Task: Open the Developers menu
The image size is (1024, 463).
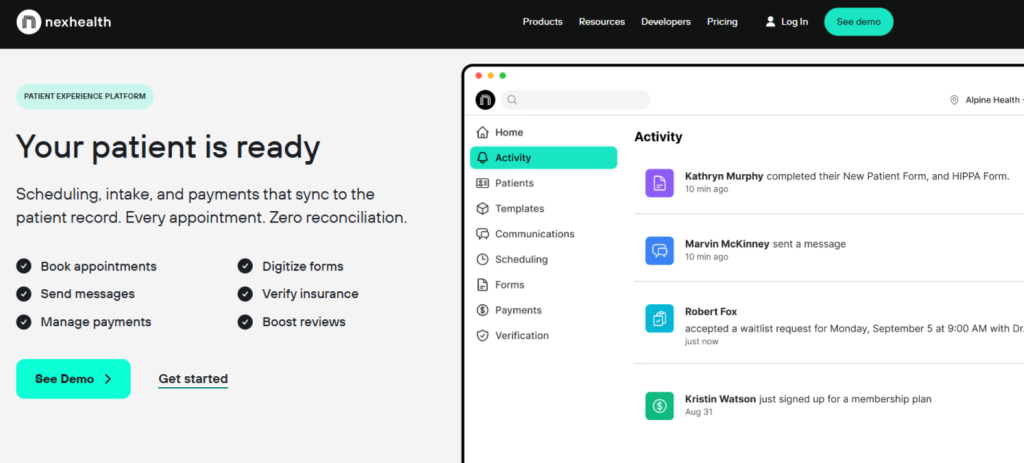Action: (x=665, y=22)
